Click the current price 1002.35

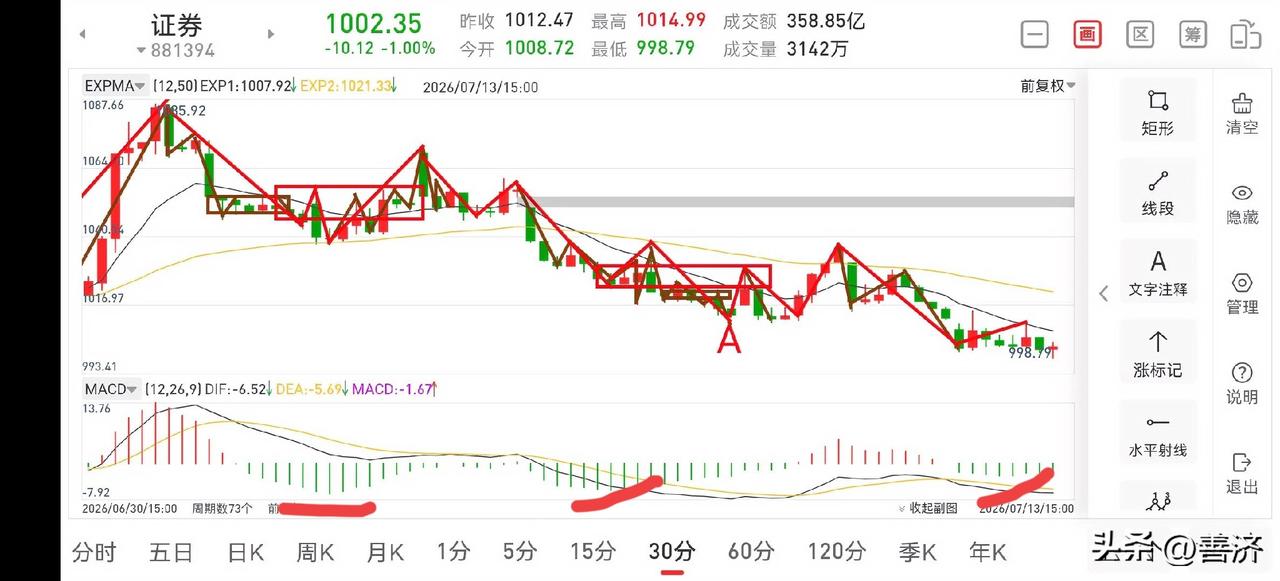coord(373,23)
